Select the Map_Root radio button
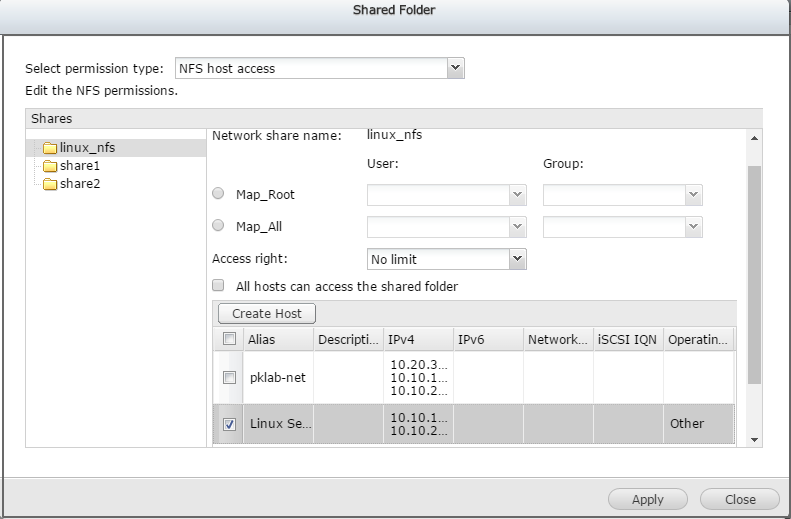 click(x=219, y=195)
